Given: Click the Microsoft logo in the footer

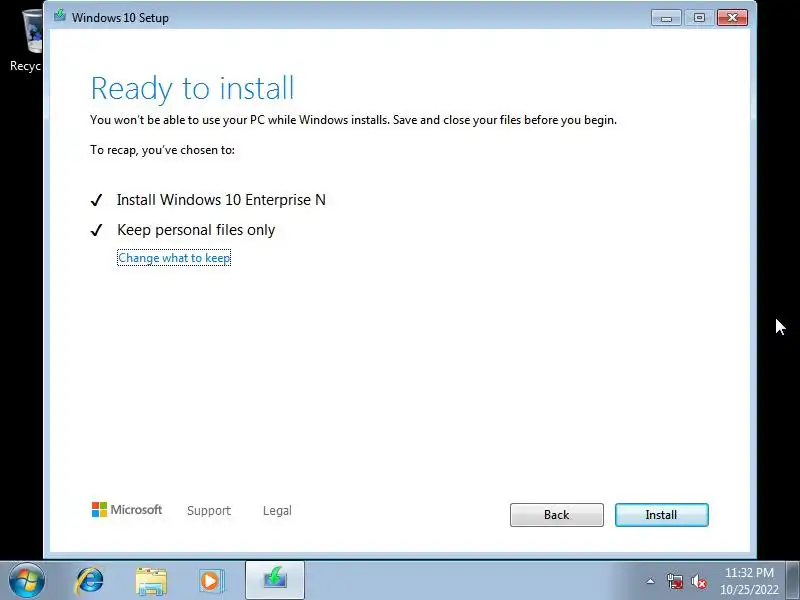Looking at the screenshot, I should 127,509.
